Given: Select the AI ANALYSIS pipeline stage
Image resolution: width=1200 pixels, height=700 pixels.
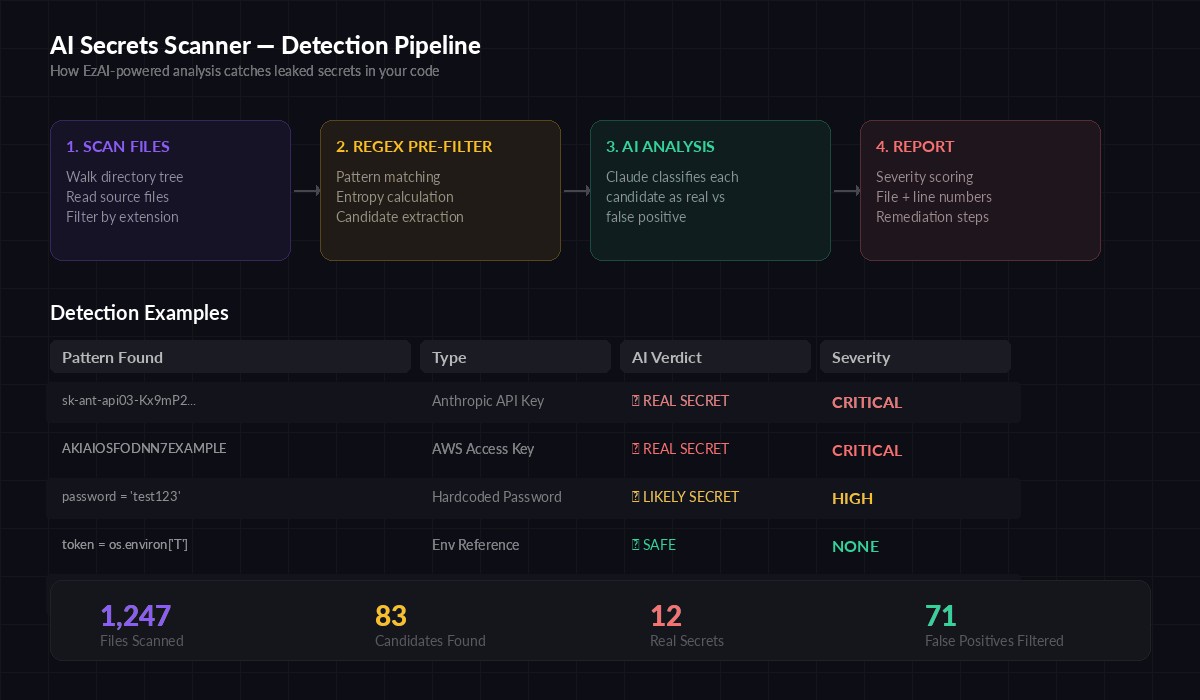Looking at the screenshot, I should [710, 190].
